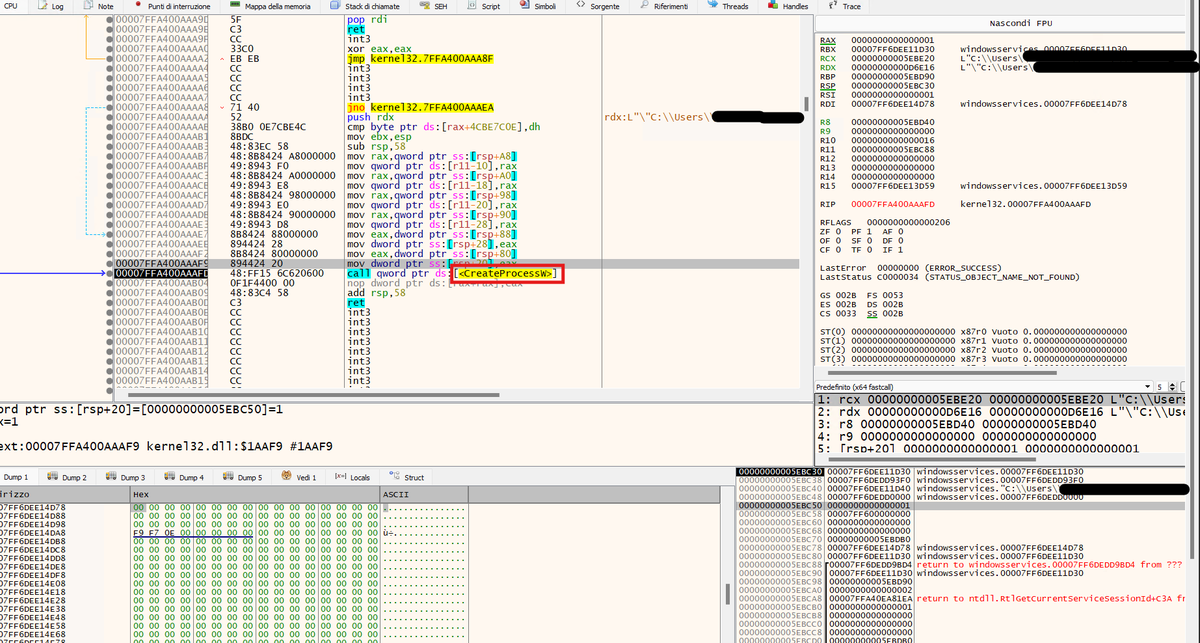This screenshot has width=1200, height=643.
Task: Open the Log tab
Action: (x=50, y=6)
